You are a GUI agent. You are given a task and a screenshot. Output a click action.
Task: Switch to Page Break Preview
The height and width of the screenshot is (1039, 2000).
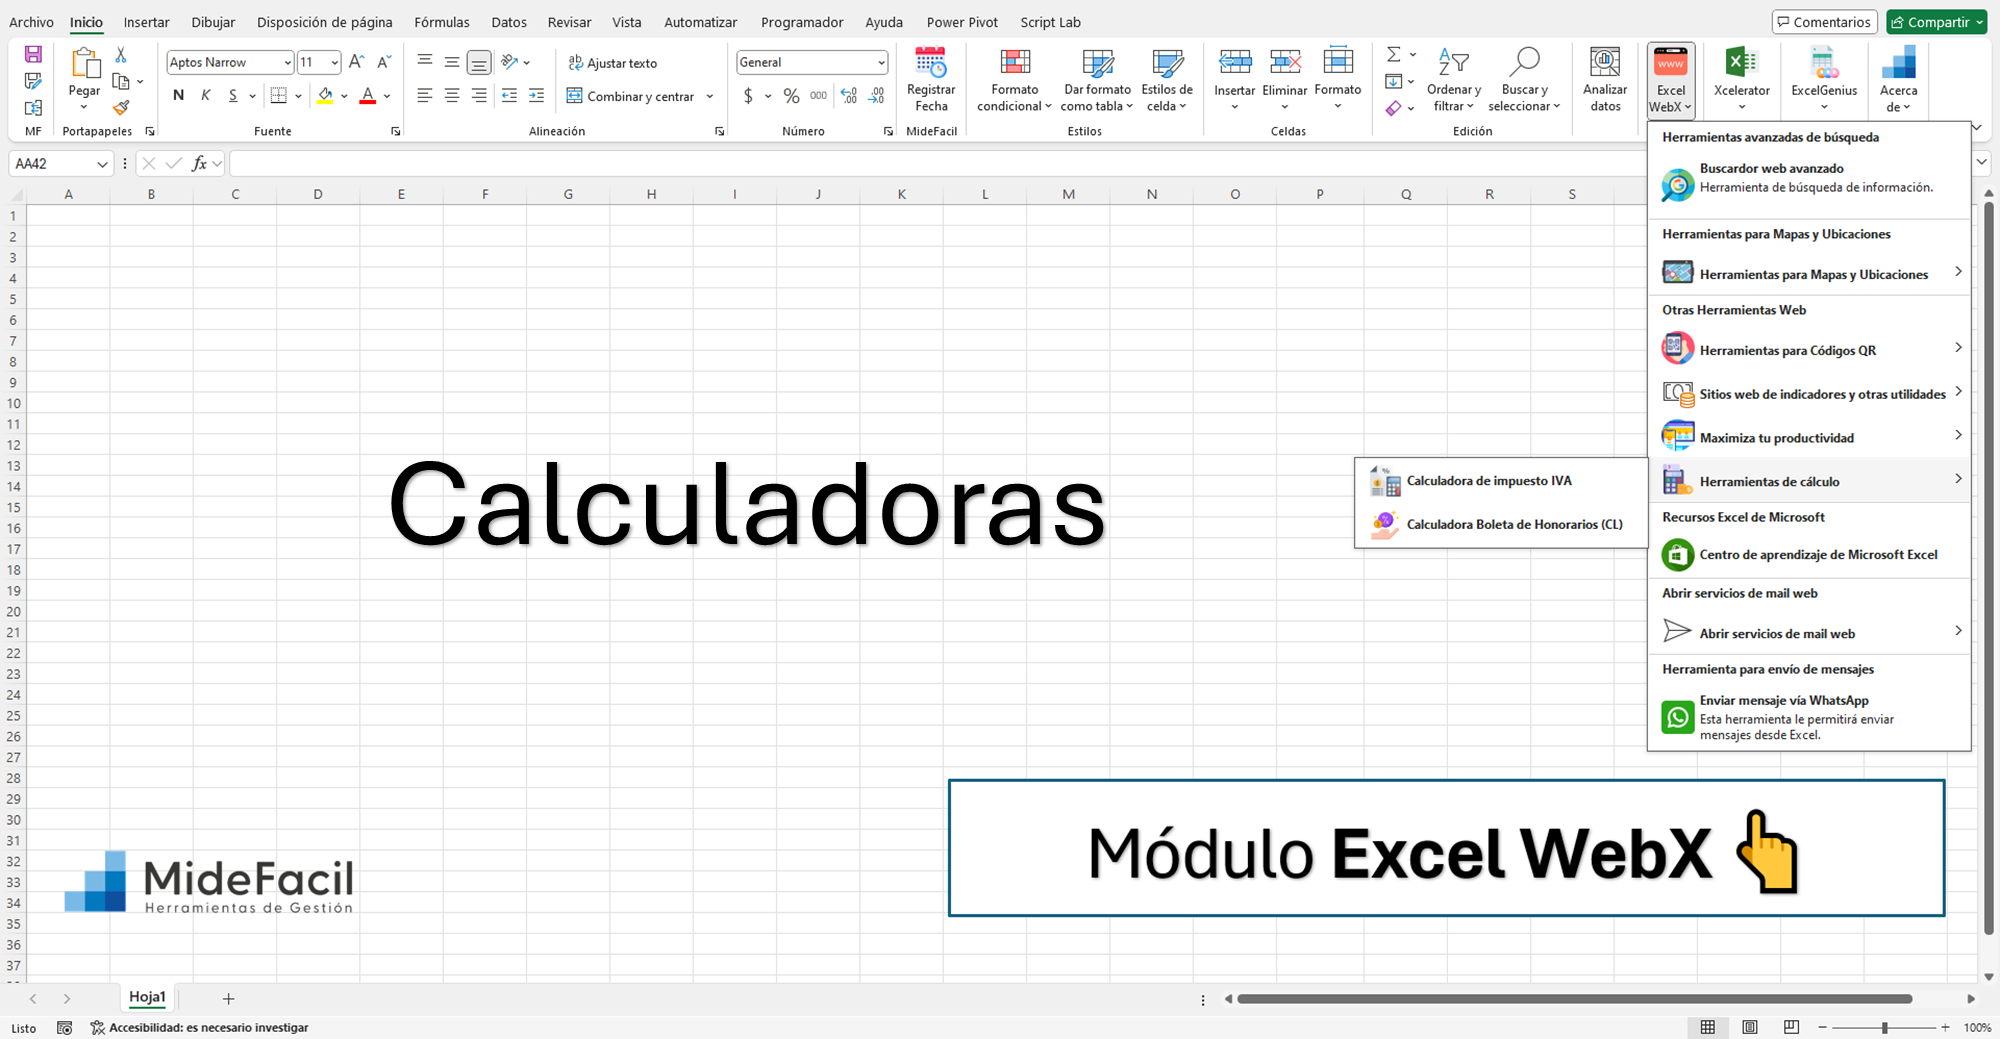[1791, 1027]
